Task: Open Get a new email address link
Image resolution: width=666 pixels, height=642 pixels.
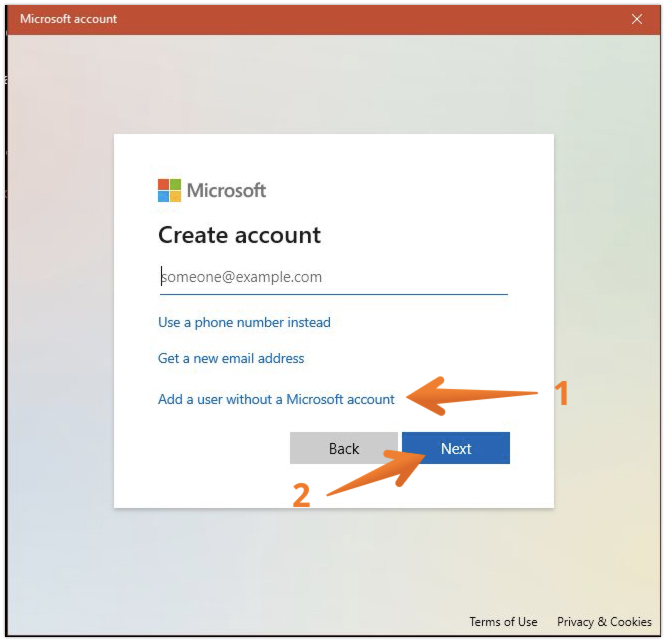Action: 231,358
